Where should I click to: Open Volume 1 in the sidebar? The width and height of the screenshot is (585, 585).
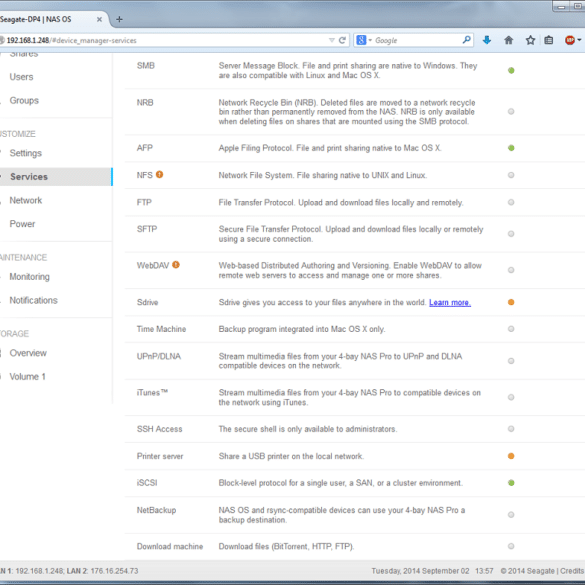click(28, 376)
